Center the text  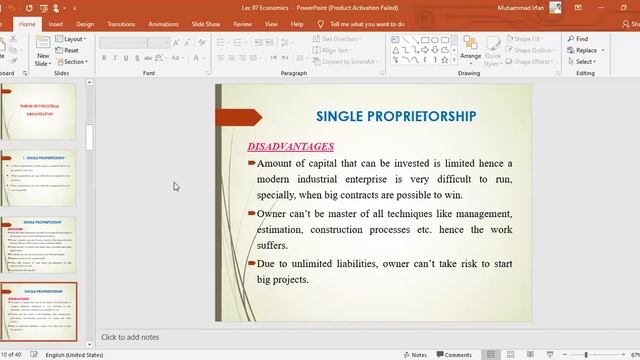[231, 58]
